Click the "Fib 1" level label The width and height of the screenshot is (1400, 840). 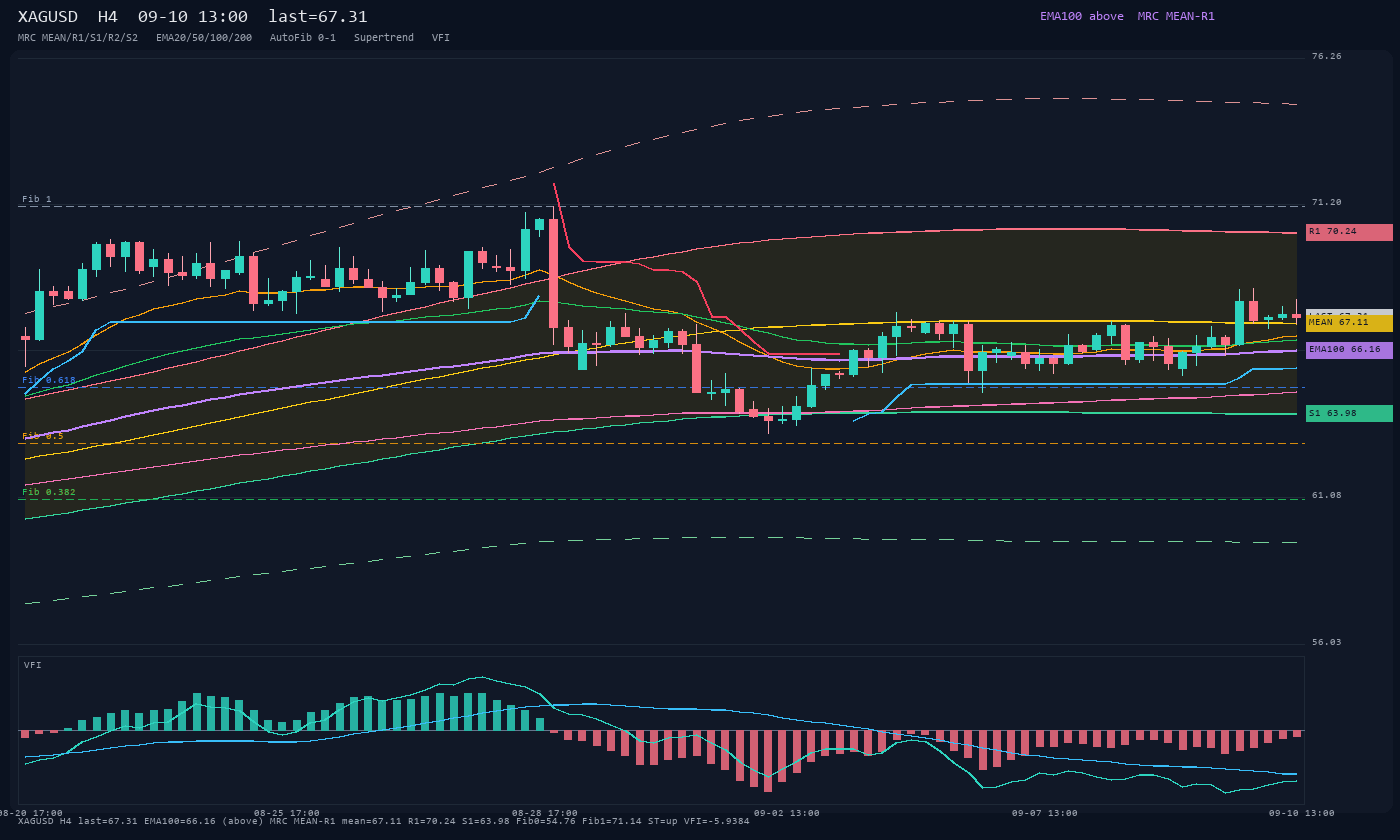pos(37,199)
